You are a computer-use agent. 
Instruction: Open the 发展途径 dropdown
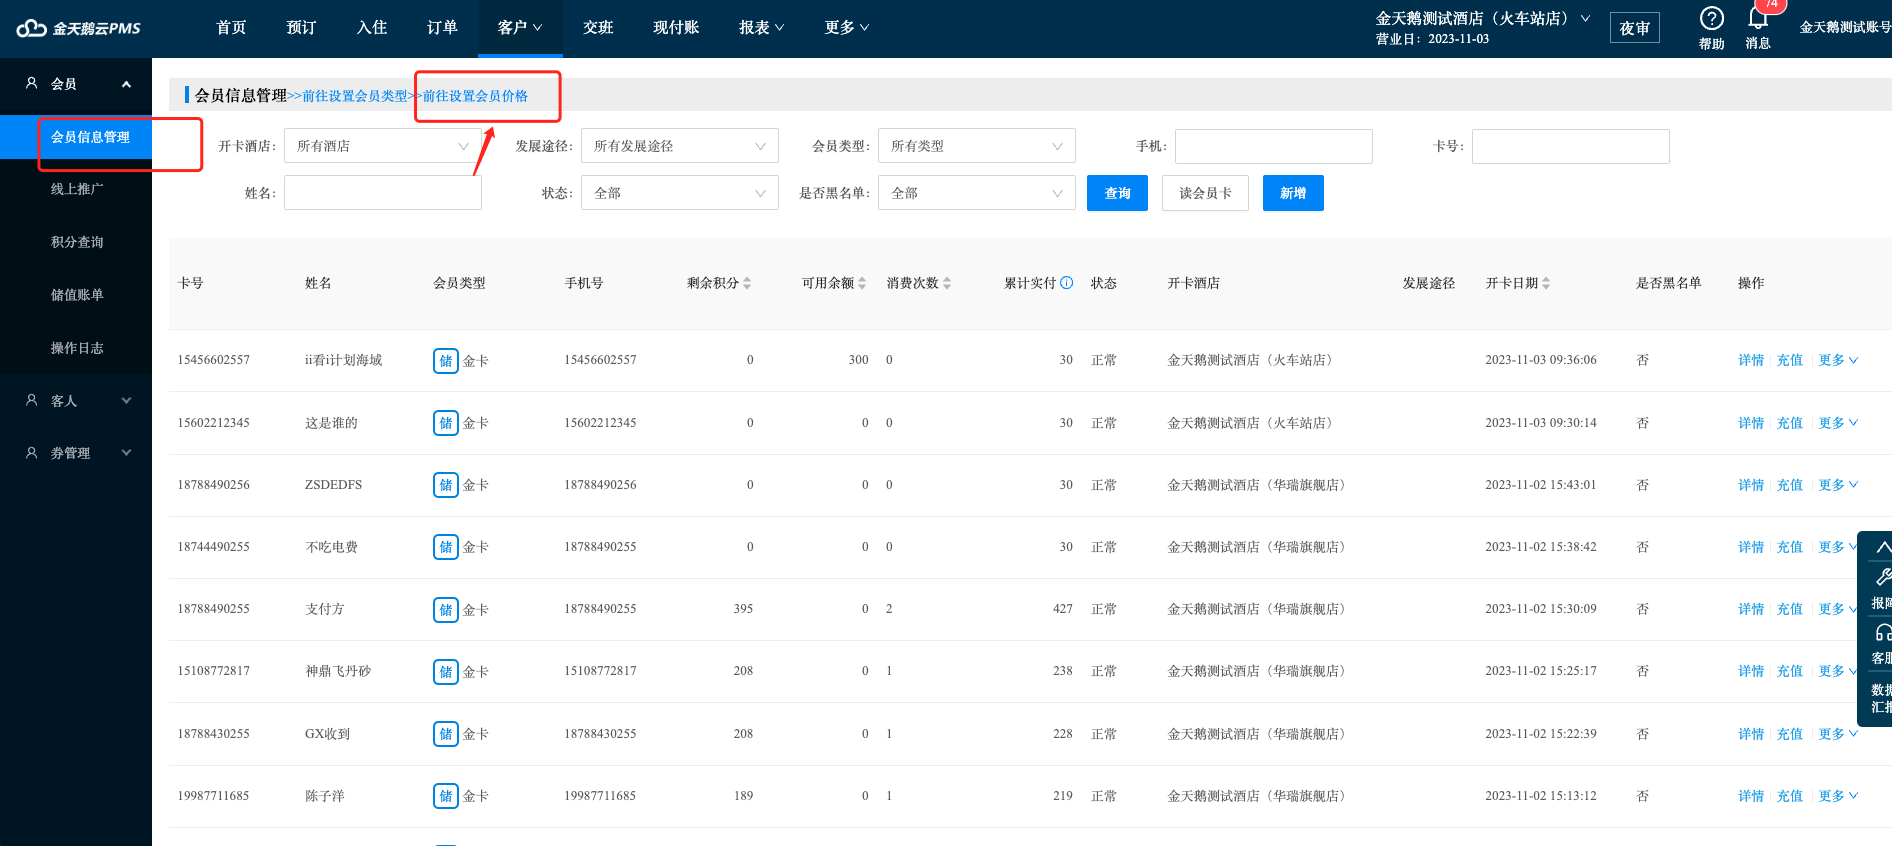pos(680,146)
